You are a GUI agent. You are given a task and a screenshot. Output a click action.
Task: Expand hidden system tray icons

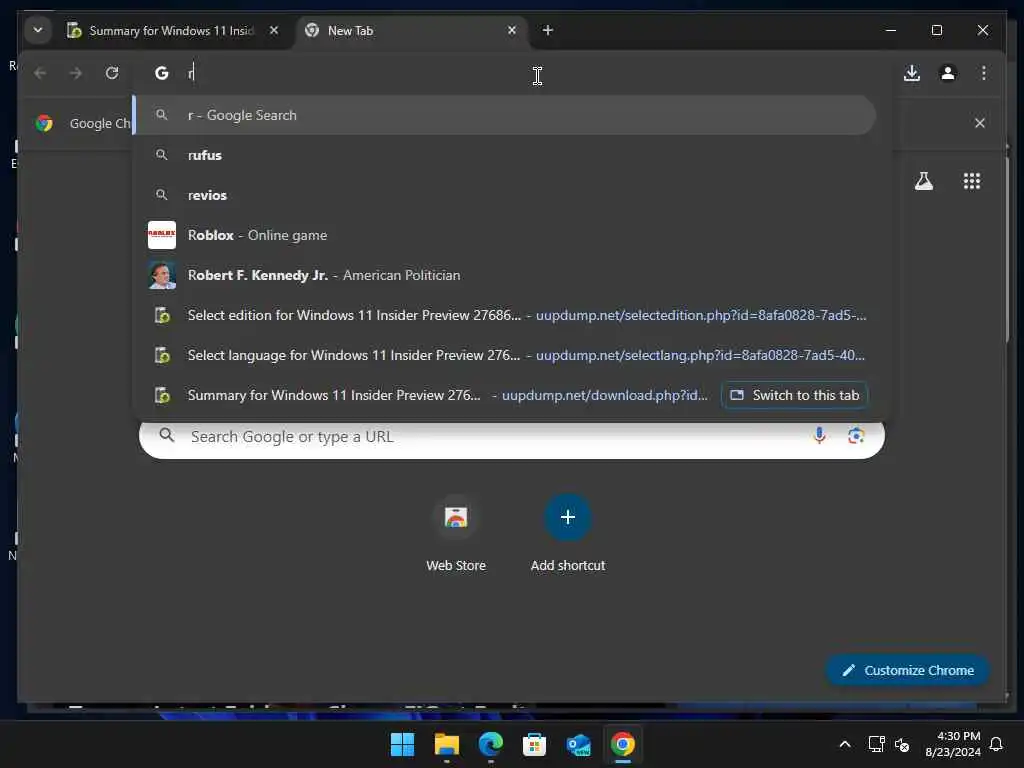[844, 744]
